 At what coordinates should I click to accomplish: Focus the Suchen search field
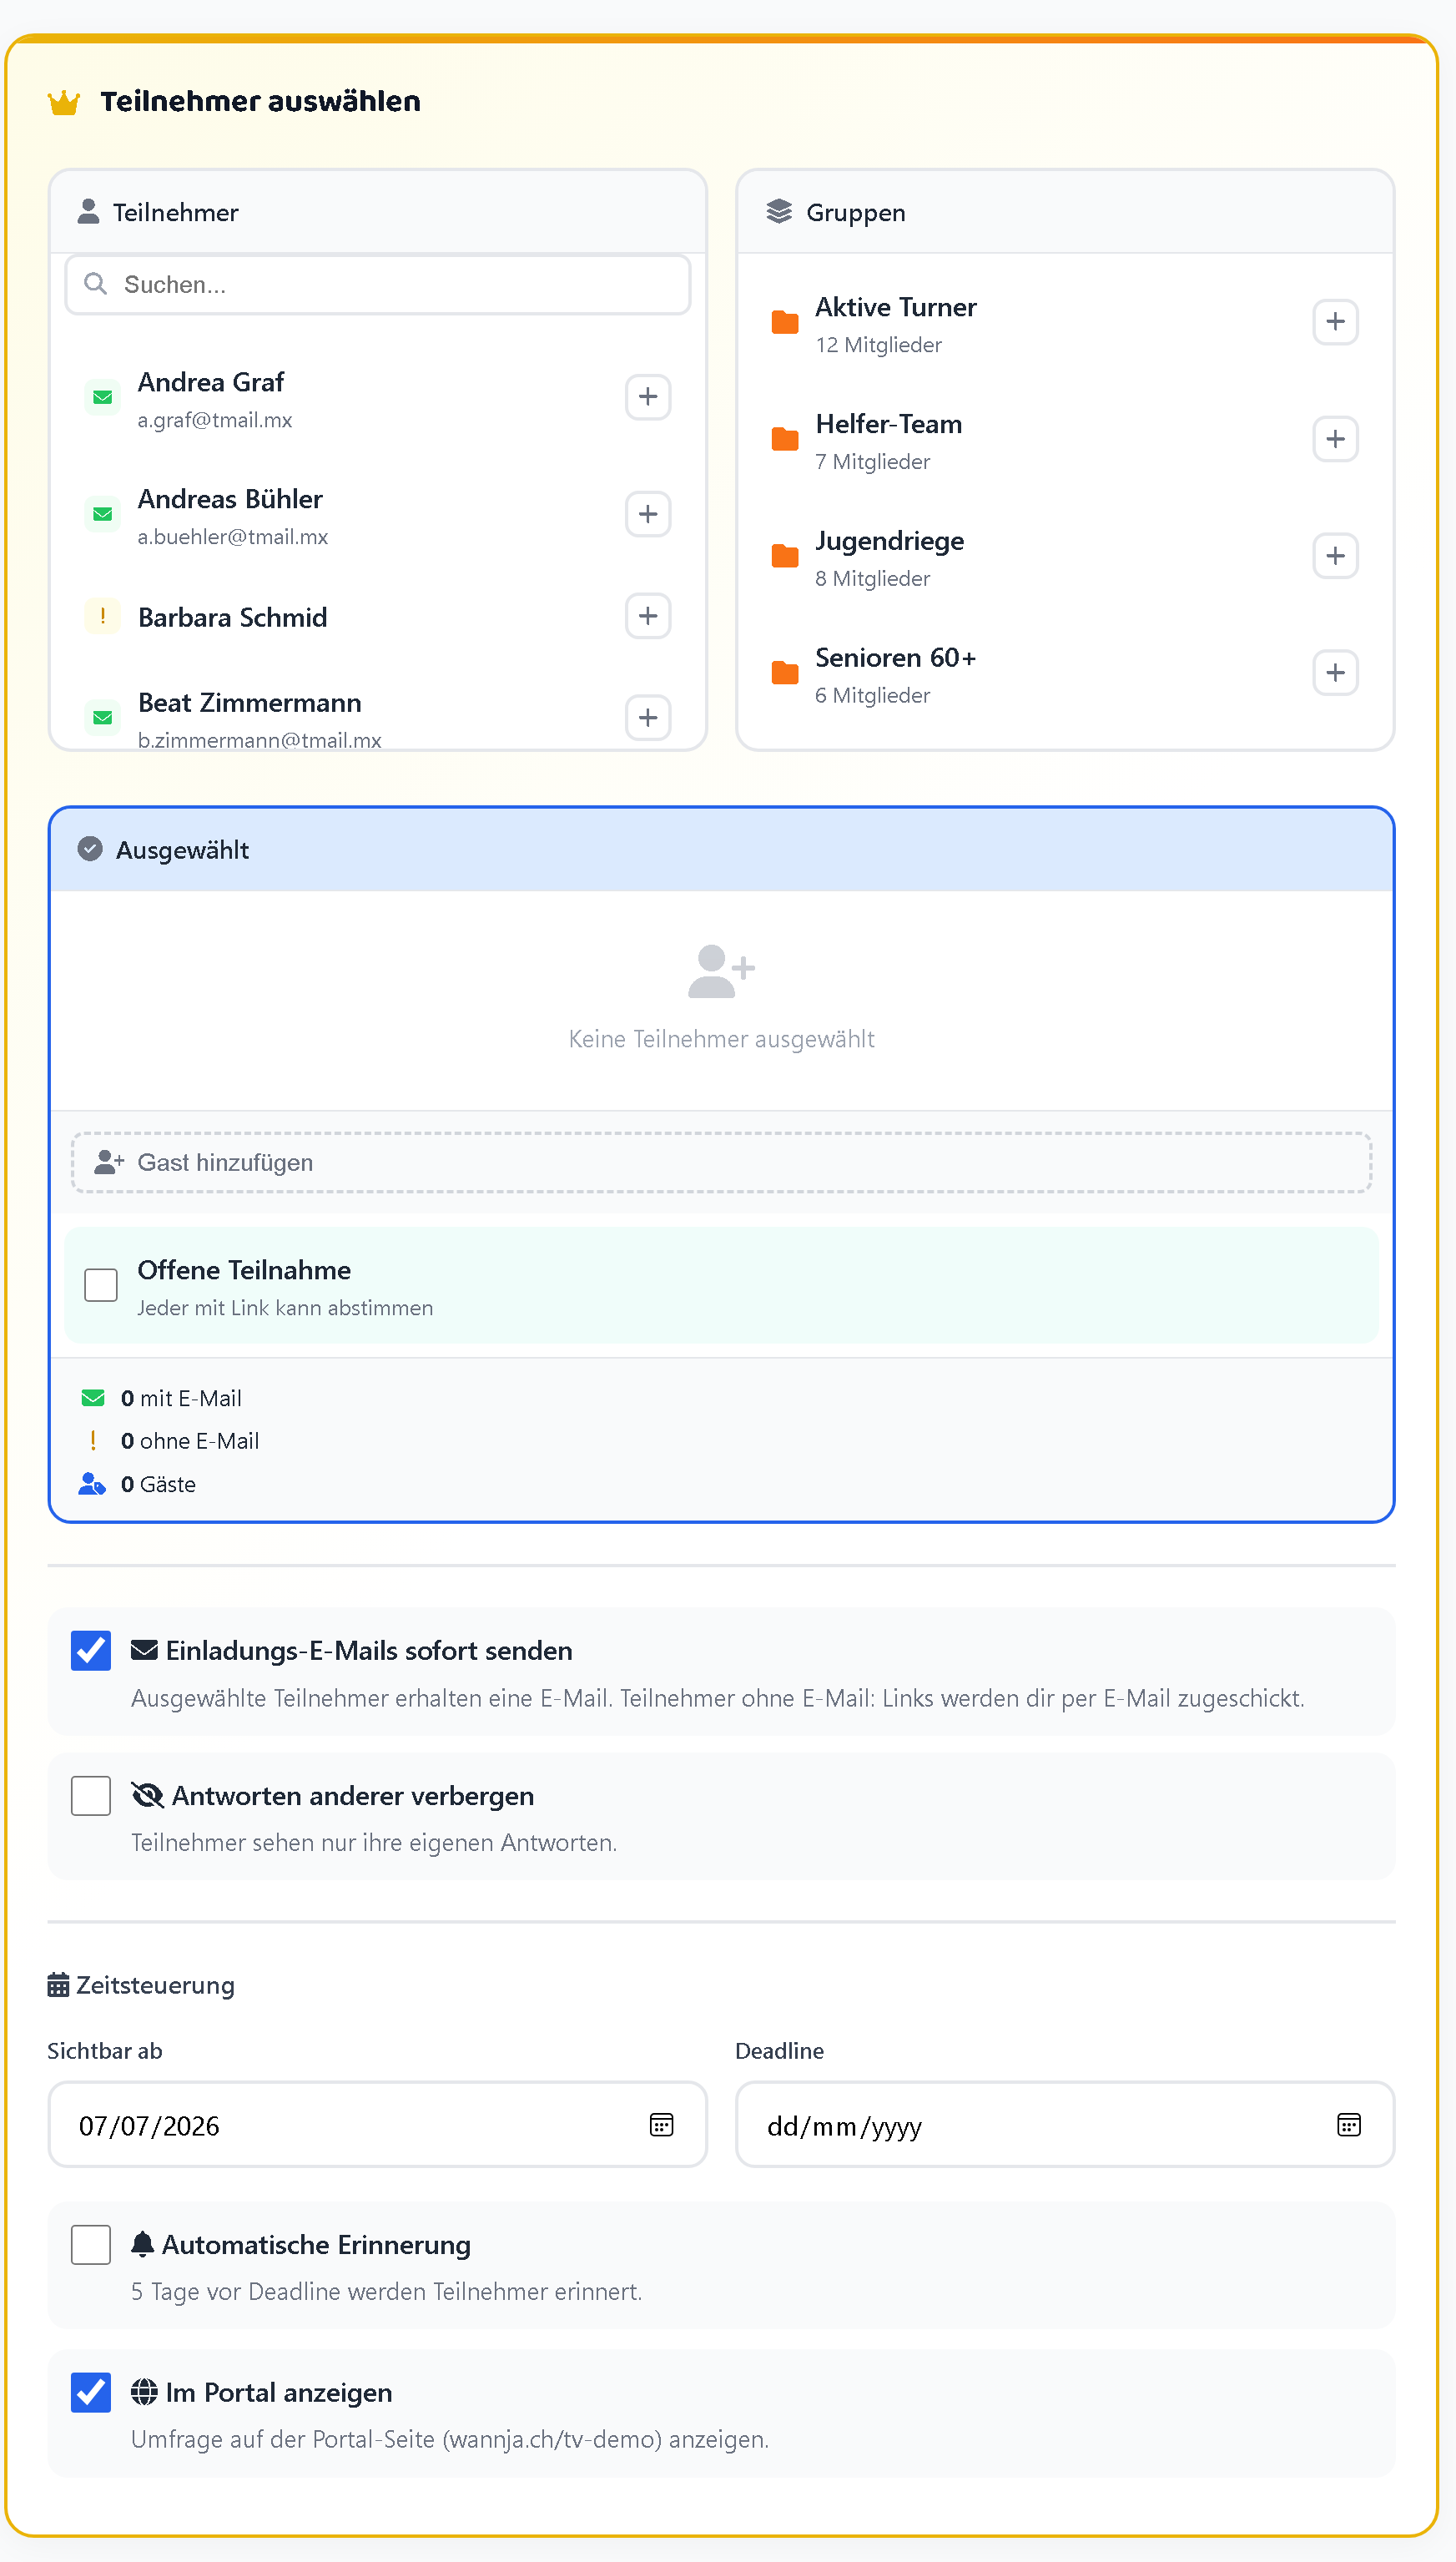(x=378, y=285)
